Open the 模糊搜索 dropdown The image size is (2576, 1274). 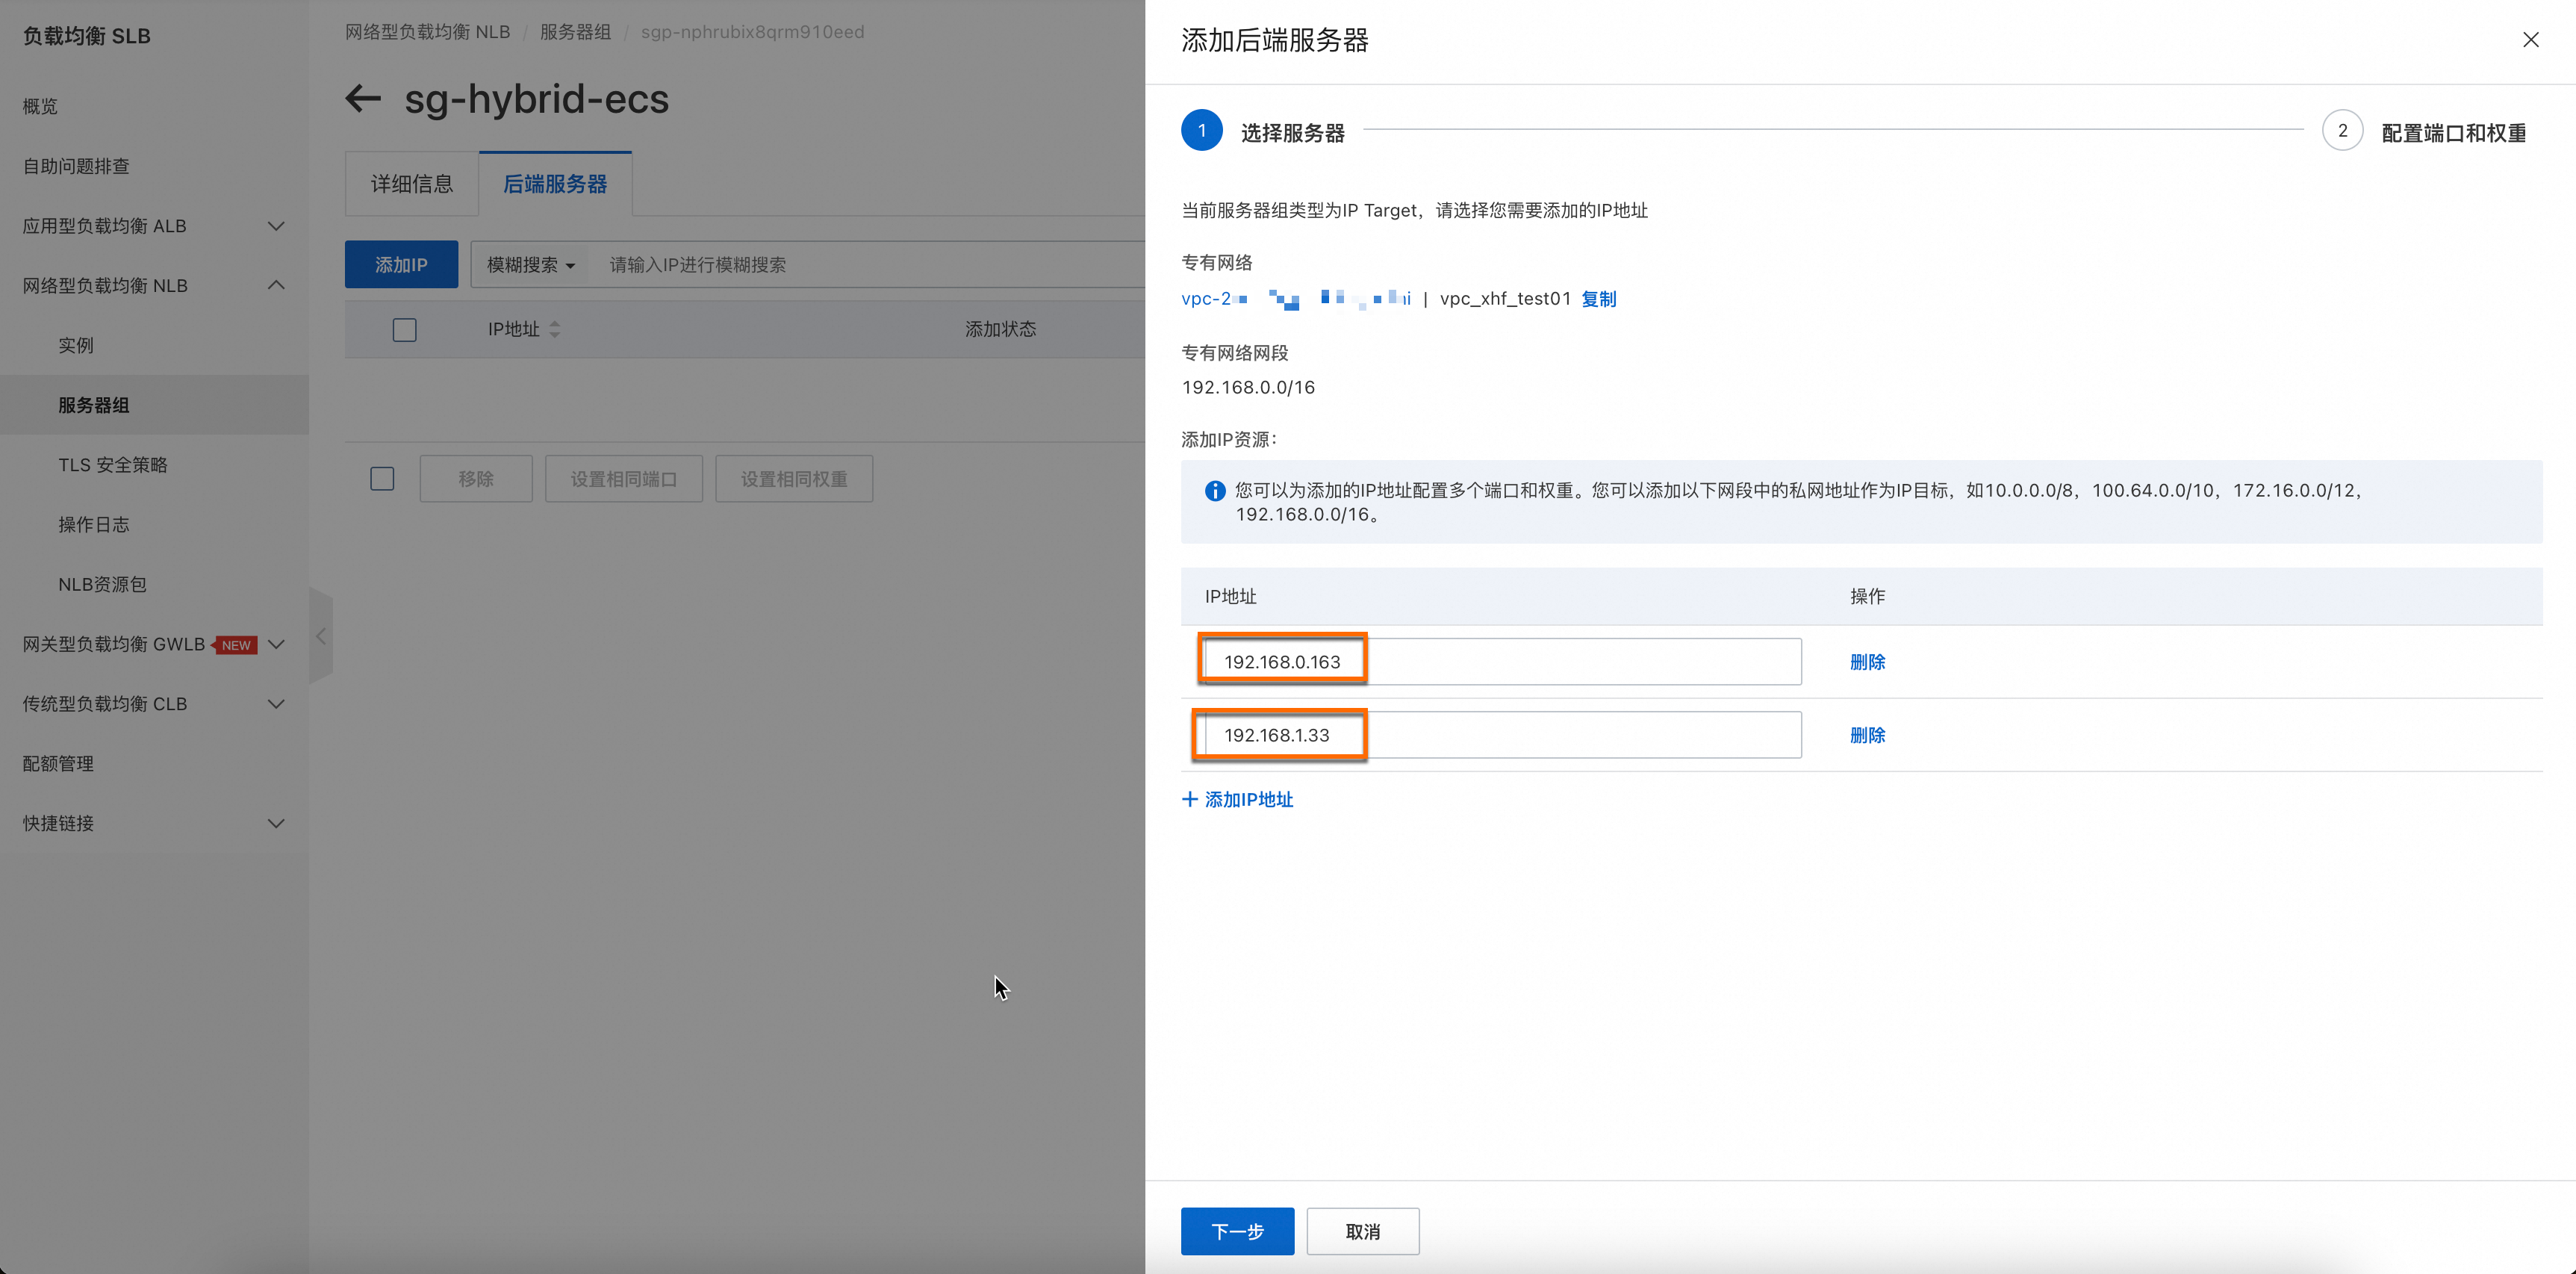coord(530,265)
